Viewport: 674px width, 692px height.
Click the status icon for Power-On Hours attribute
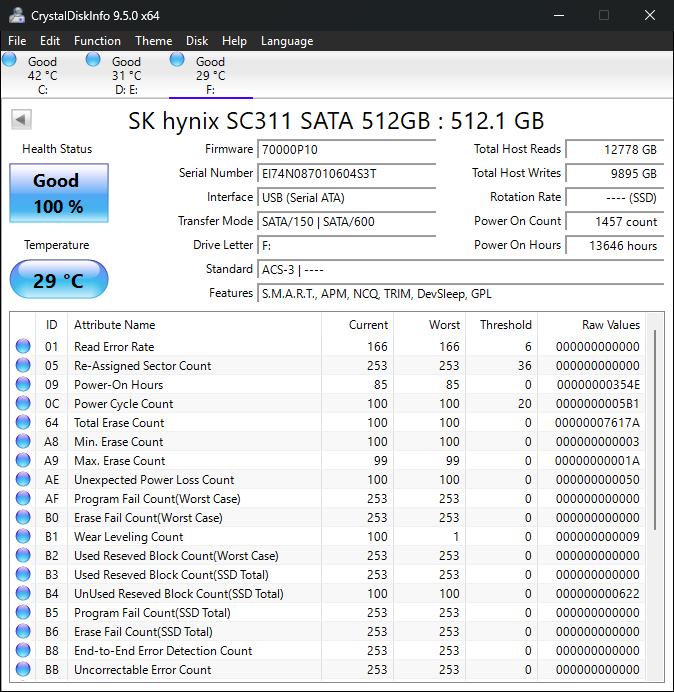(x=23, y=384)
